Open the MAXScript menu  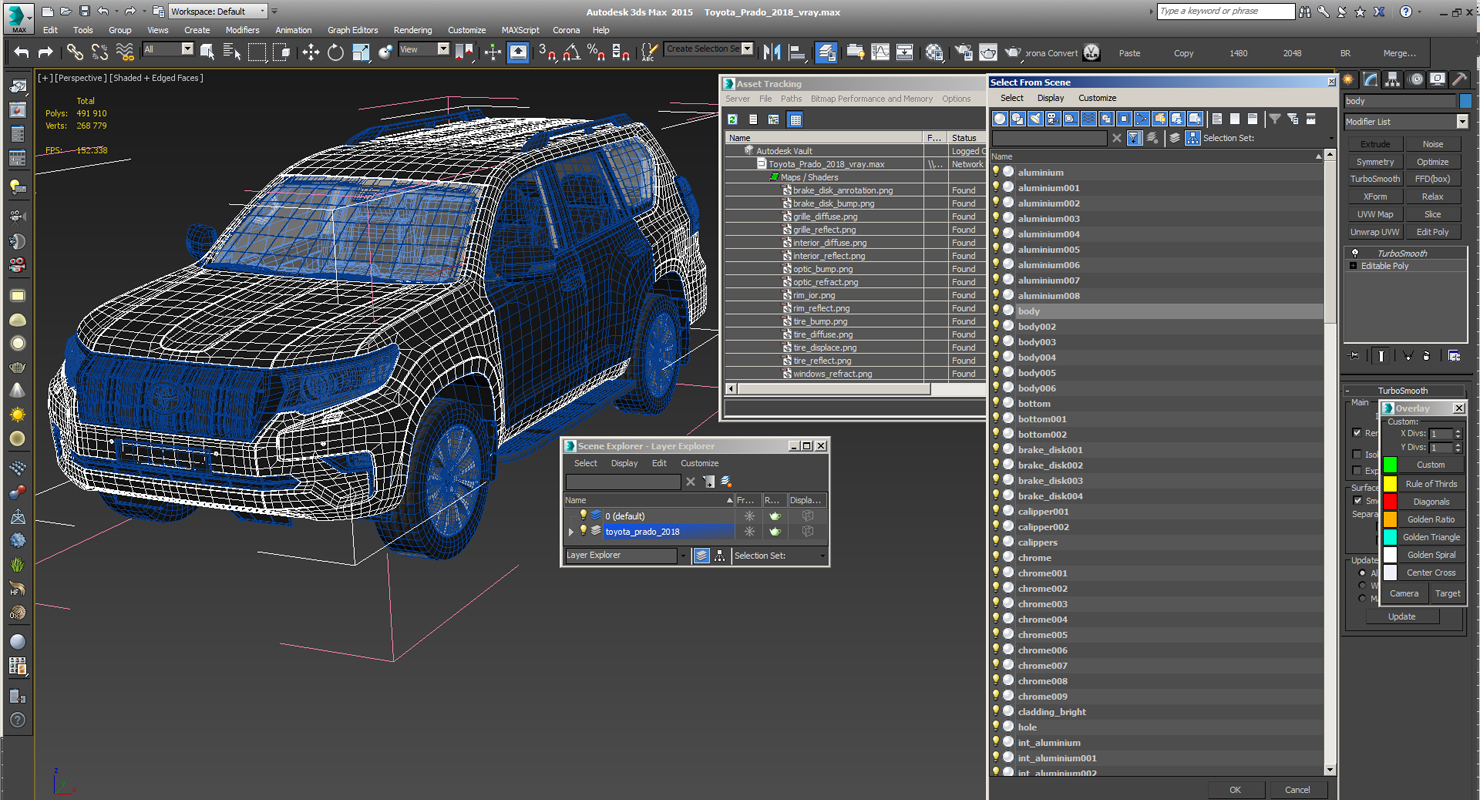pyautogui.click(x=520, y=30)
